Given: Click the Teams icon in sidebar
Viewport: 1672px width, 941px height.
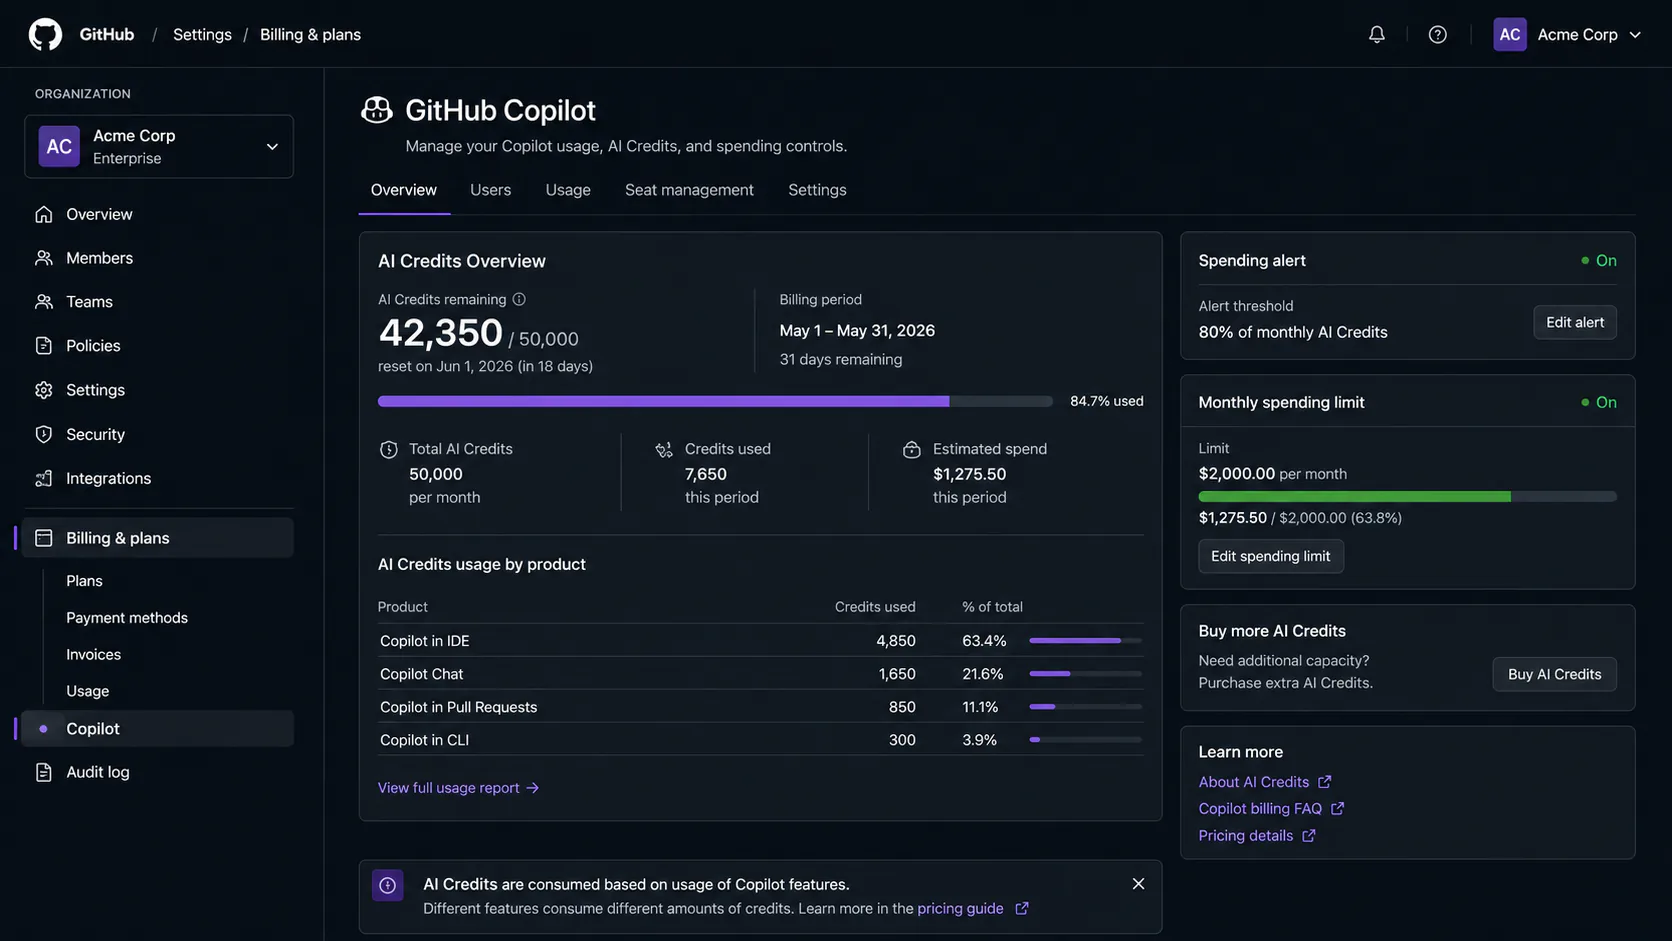Looking at the screenshot, I should (43, 302).
